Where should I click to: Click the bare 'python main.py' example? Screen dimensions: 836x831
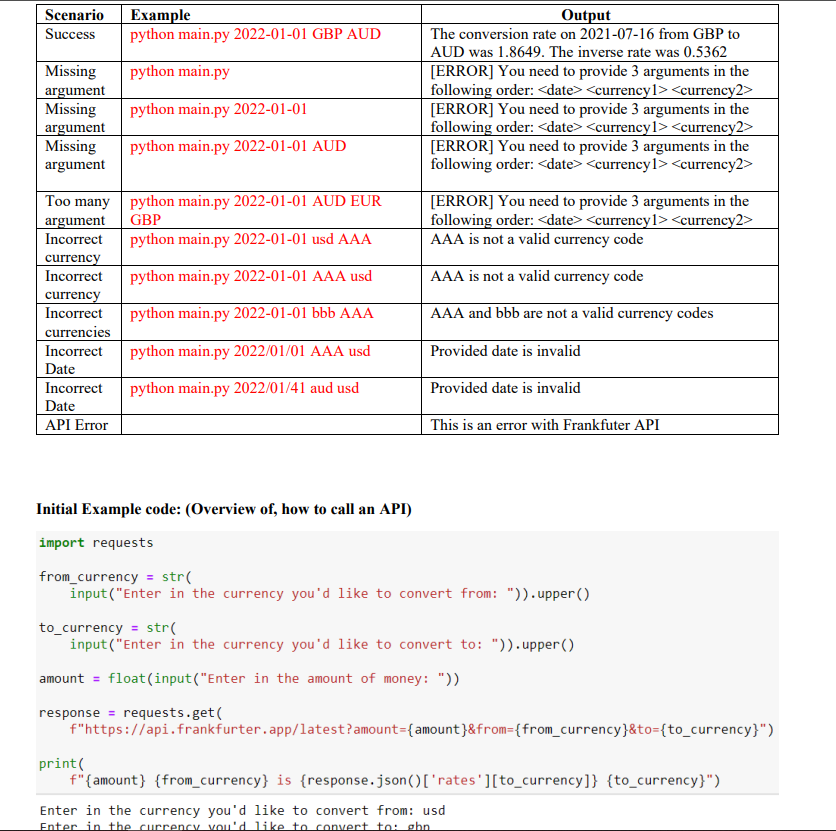[x=180, y=71]
